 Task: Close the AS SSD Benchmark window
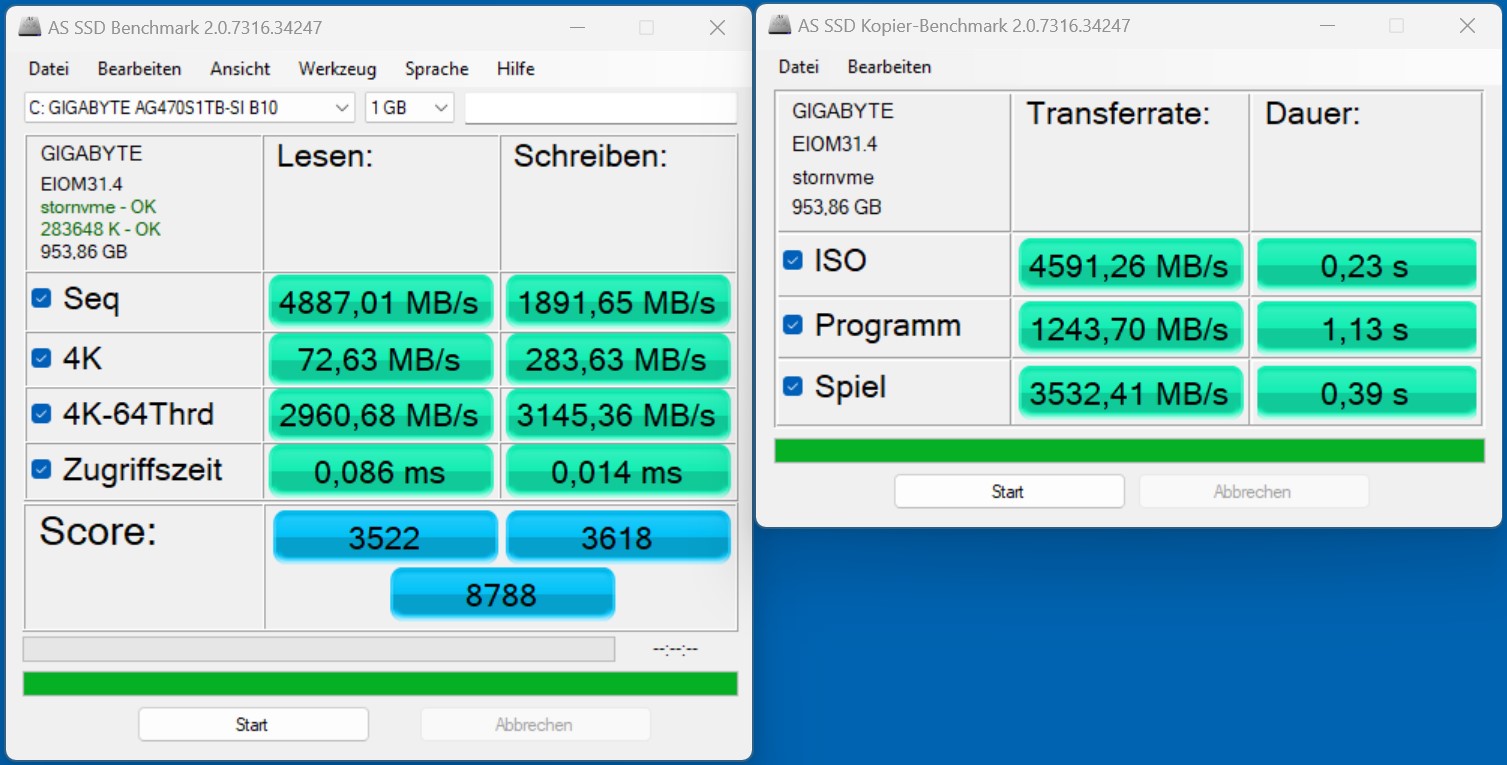coord(717,27)
